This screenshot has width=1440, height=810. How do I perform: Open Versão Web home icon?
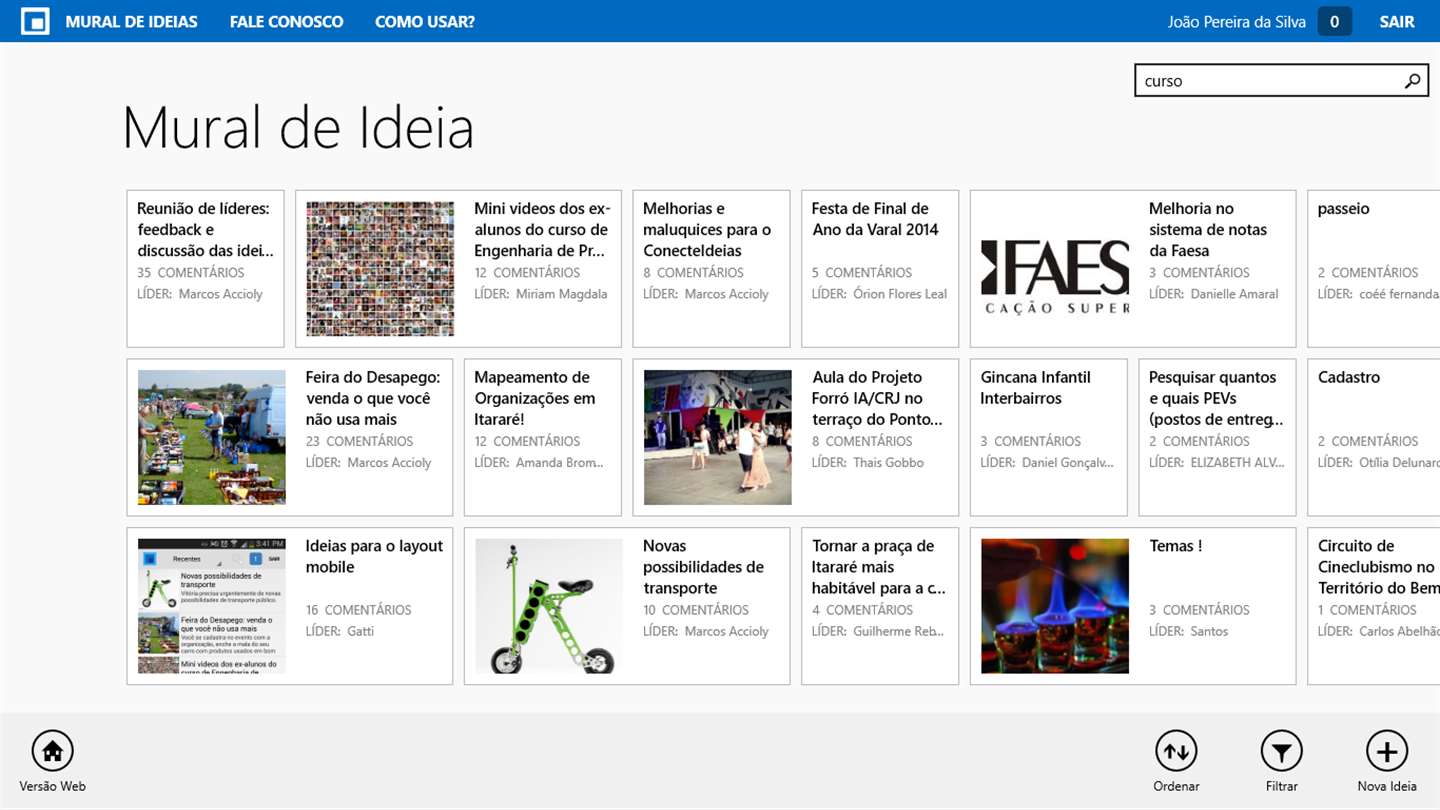[x=52, y=751]
